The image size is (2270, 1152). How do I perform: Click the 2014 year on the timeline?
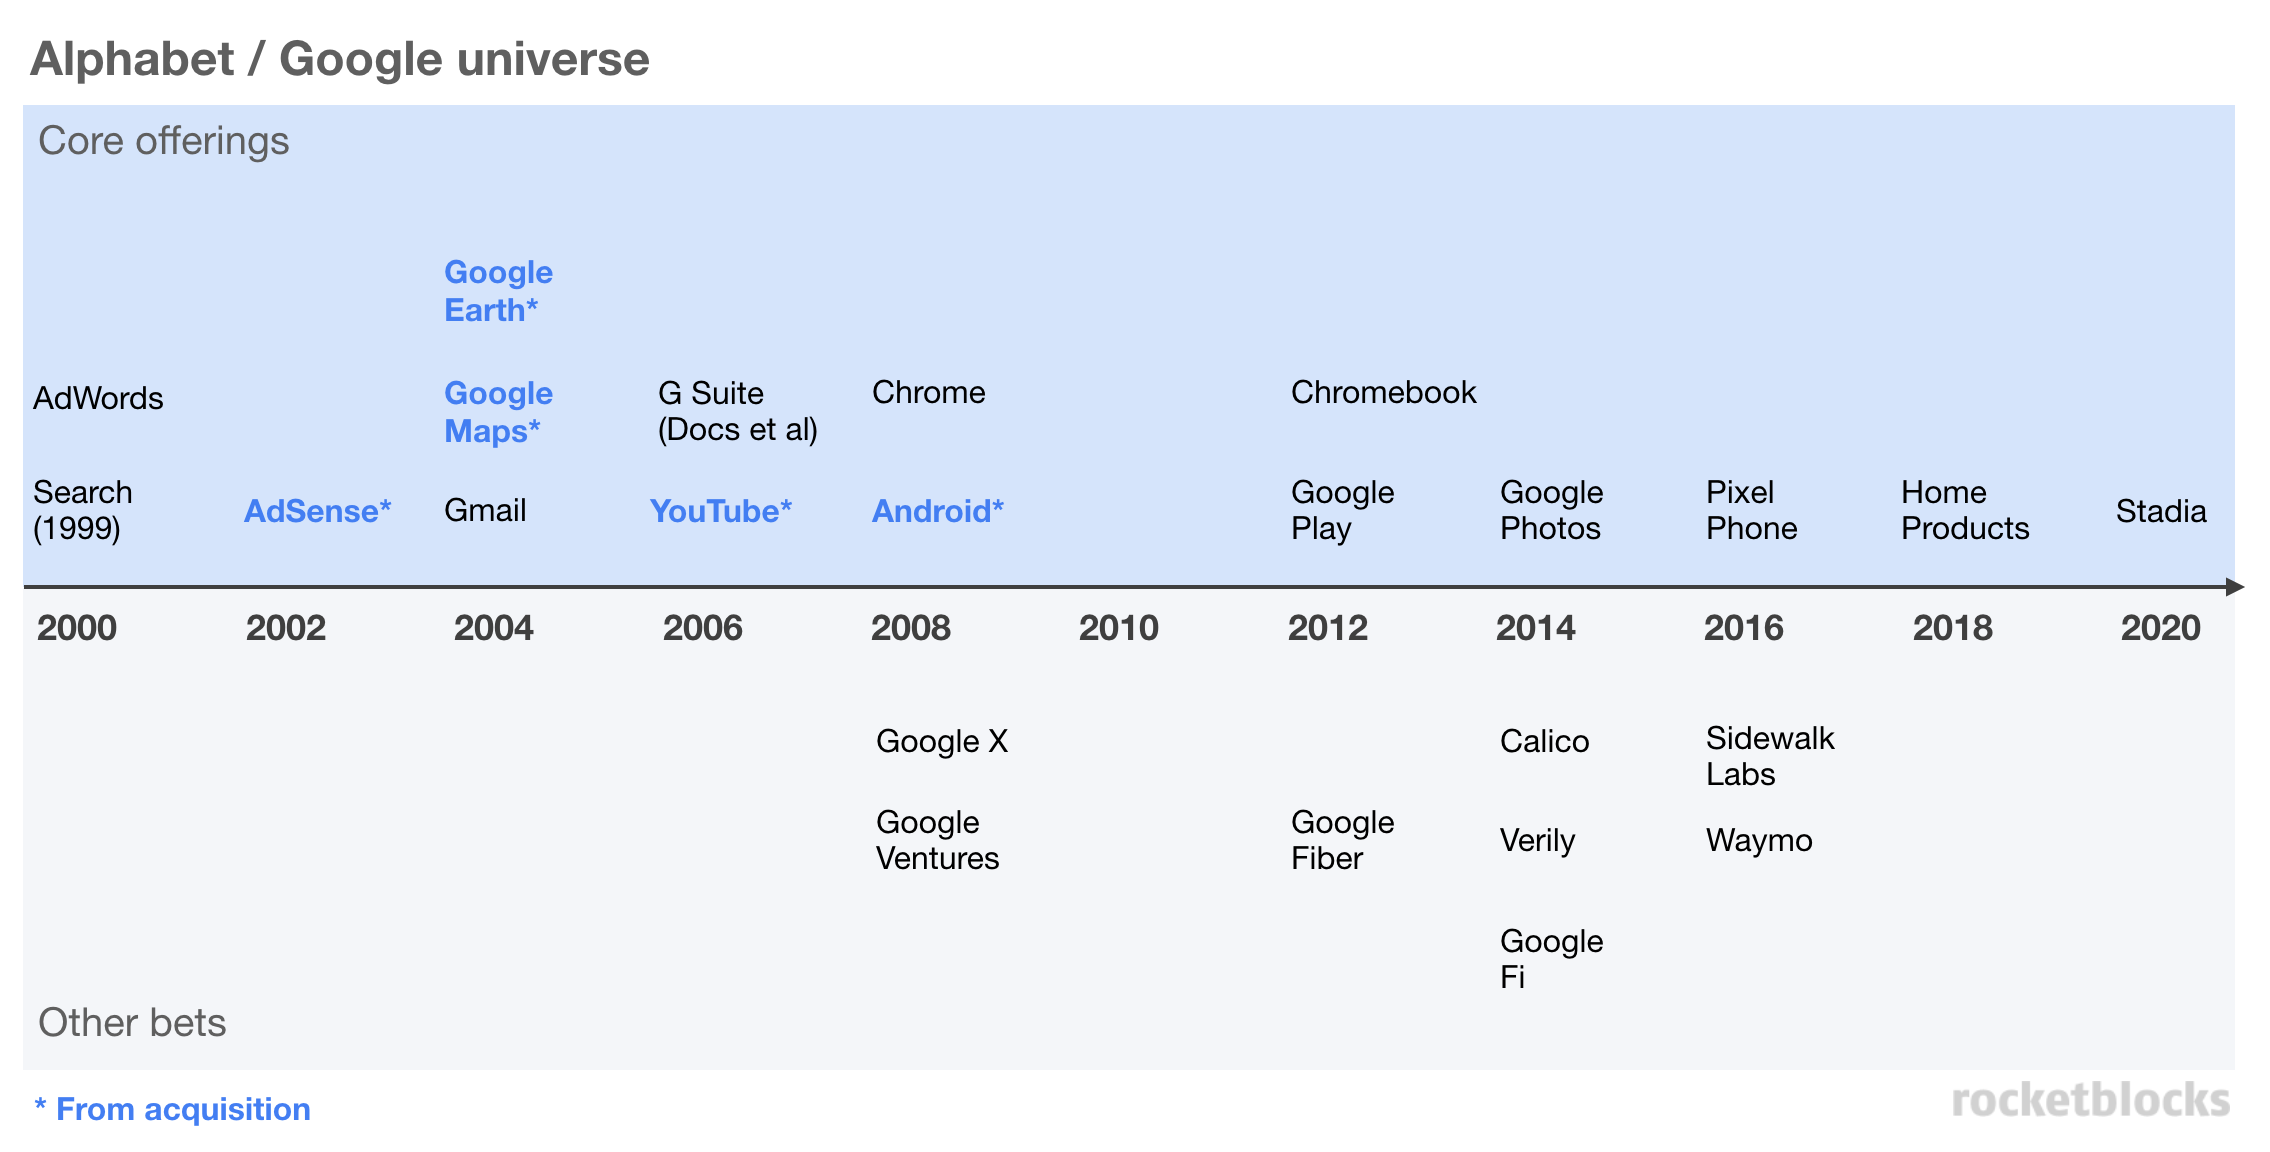point(1535,628)
